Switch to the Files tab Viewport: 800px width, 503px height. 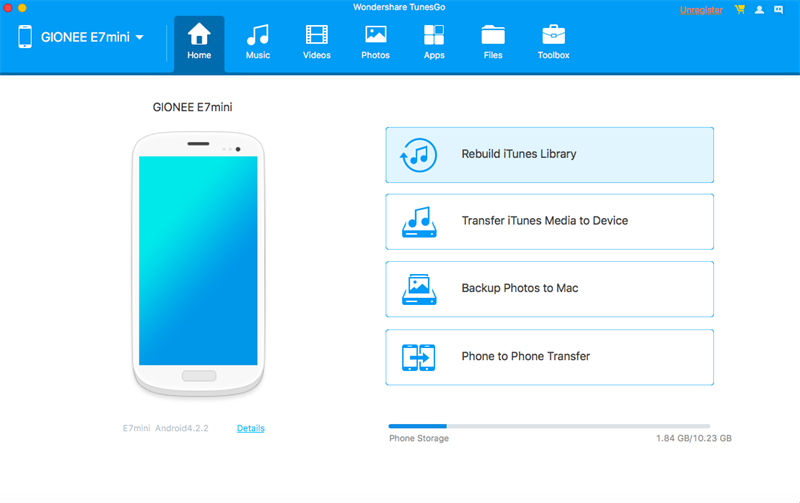(493, 43)
